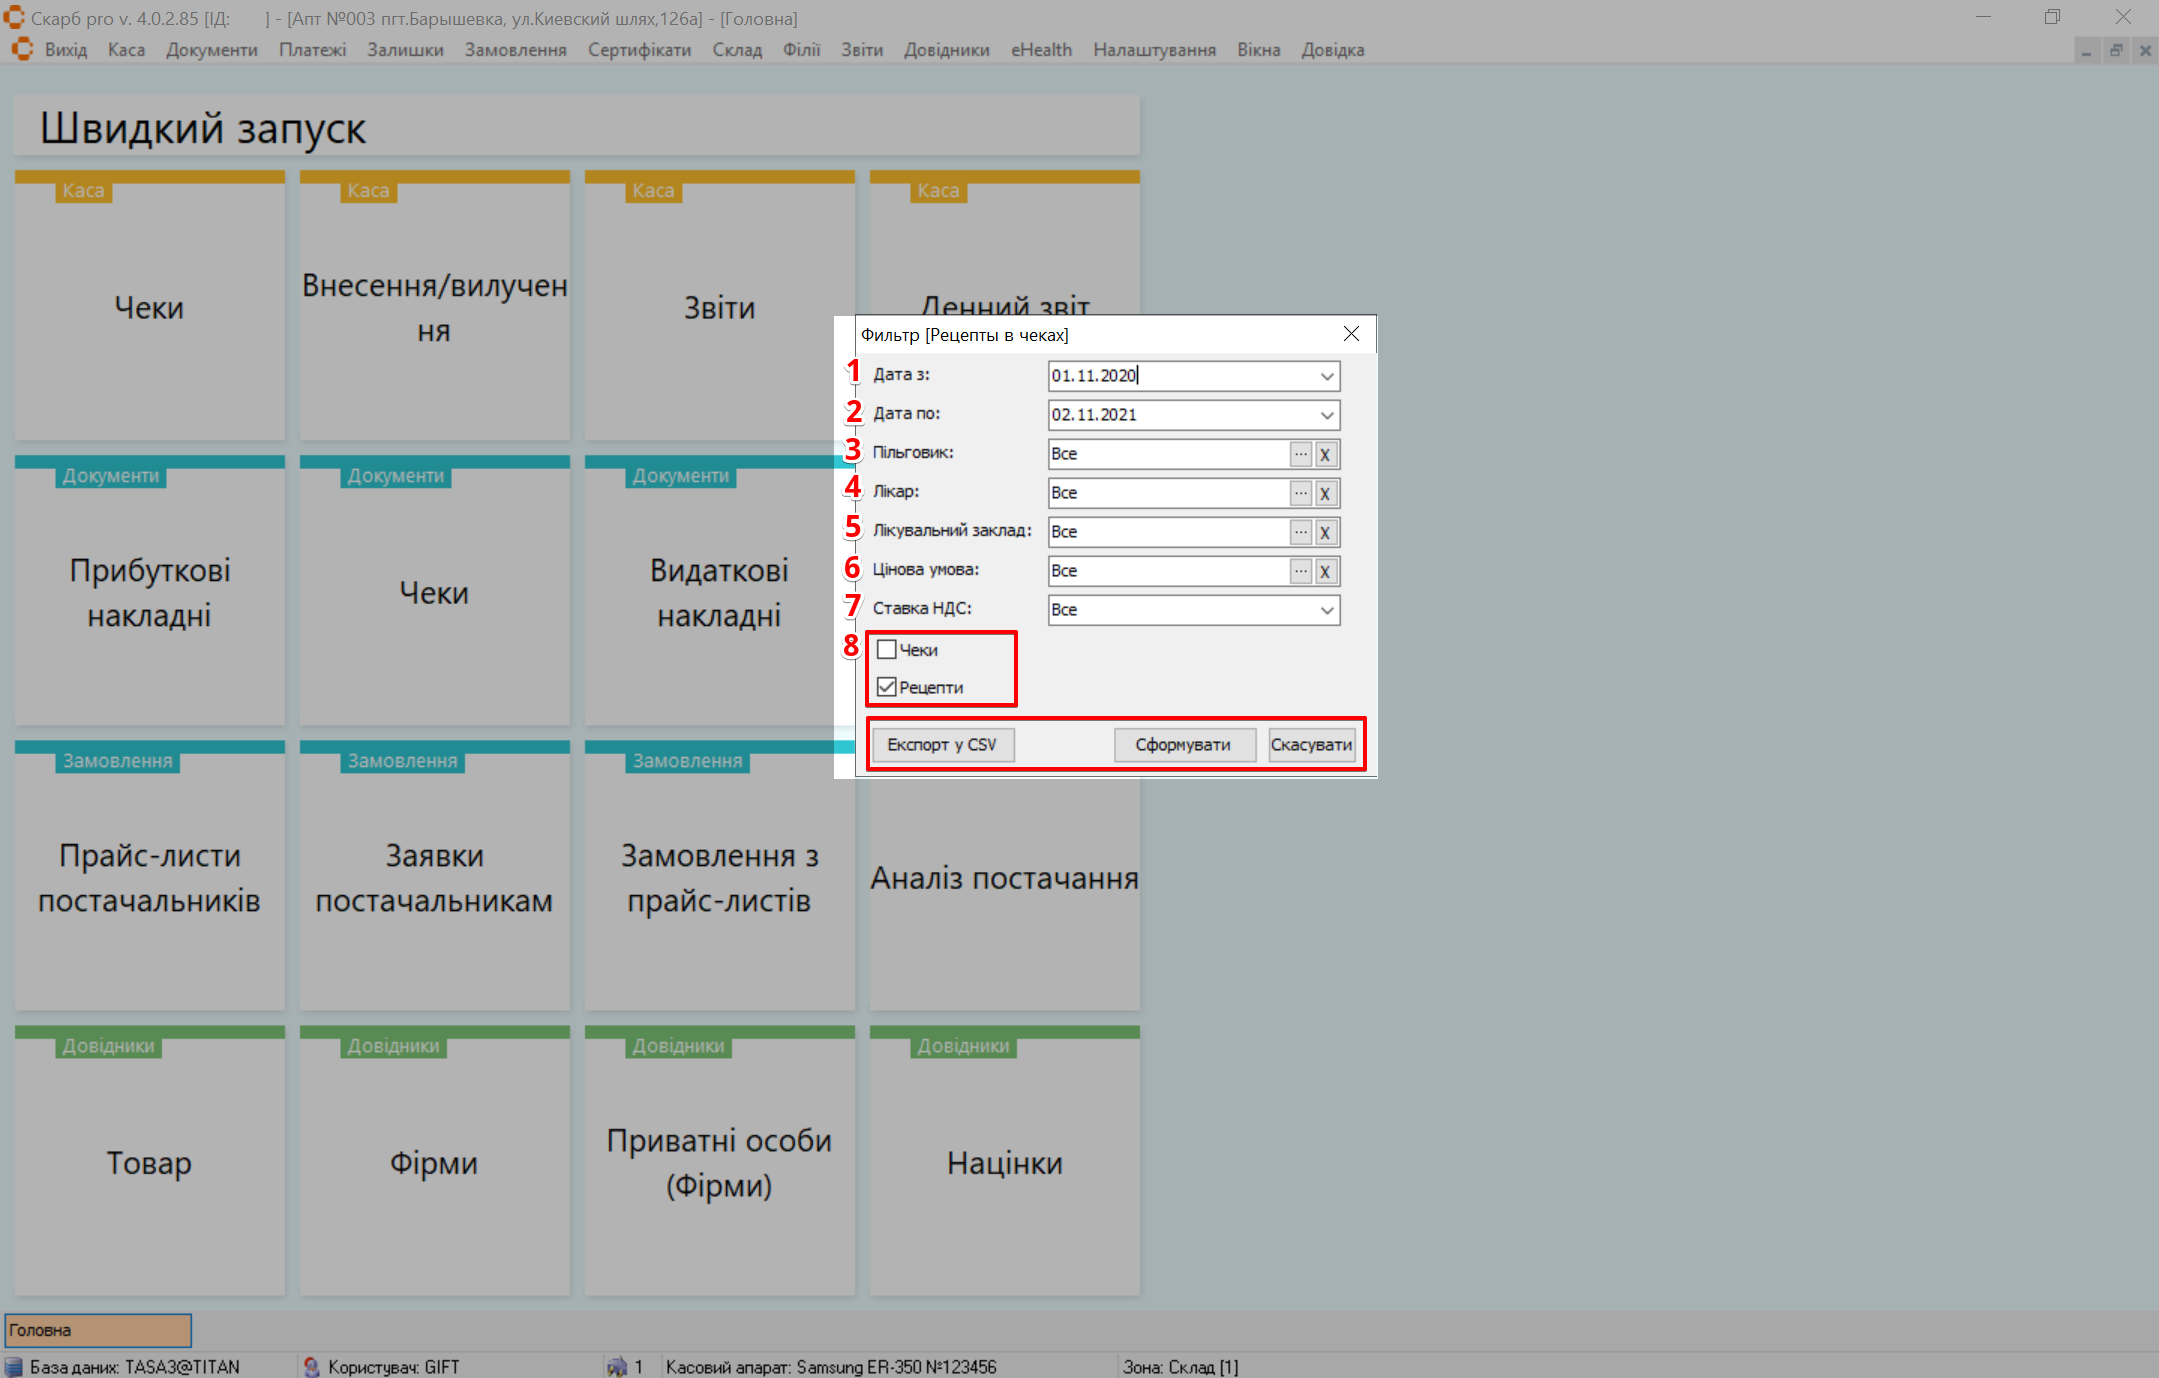The width and height of the screenshot is (2159, 1378).
Task: Open the Лікар selection ellipsis button
Action: point(1300,493)
